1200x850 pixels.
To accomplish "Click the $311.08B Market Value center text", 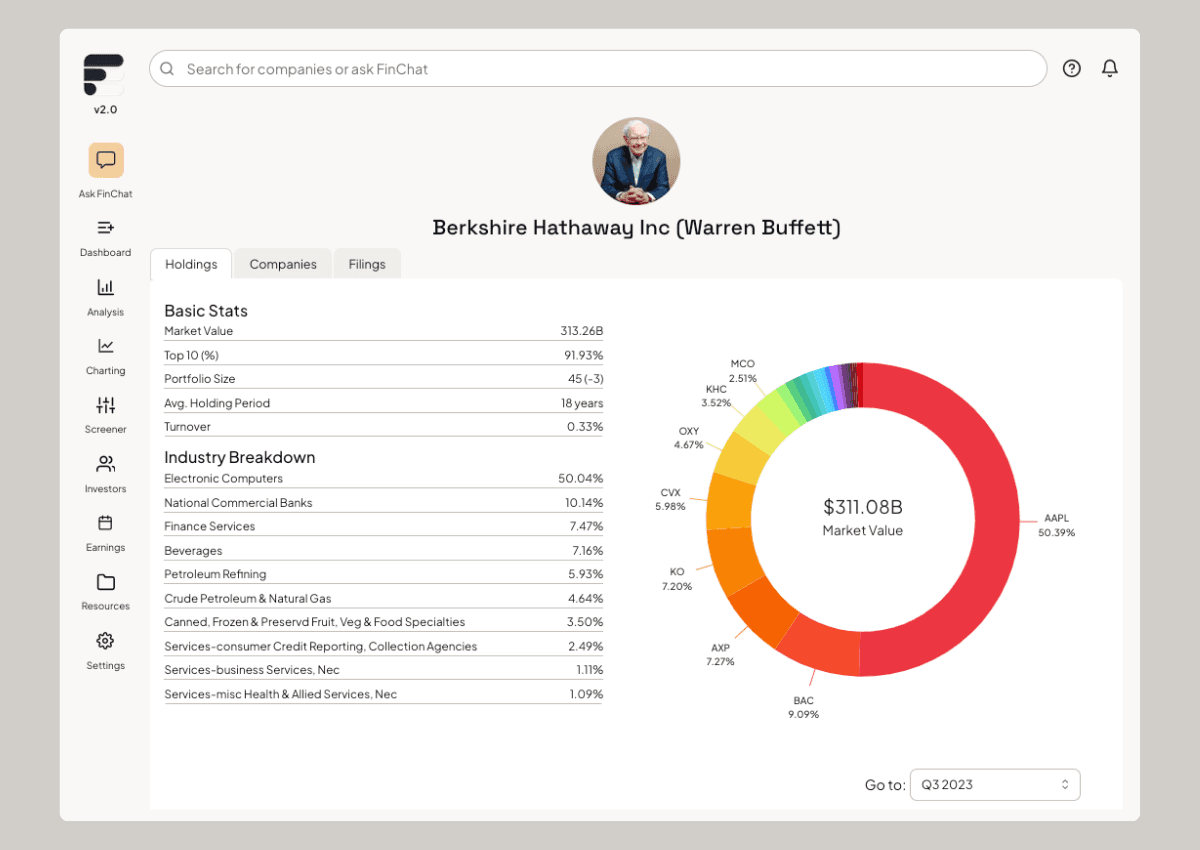I will tap(862, 517).
